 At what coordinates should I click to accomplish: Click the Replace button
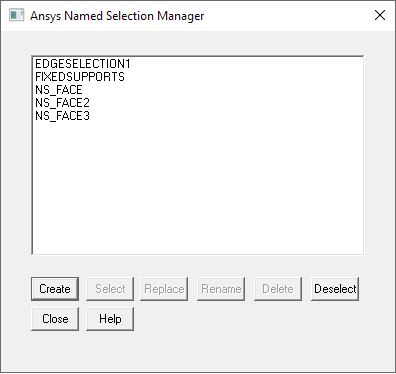(x=164, y=289)
